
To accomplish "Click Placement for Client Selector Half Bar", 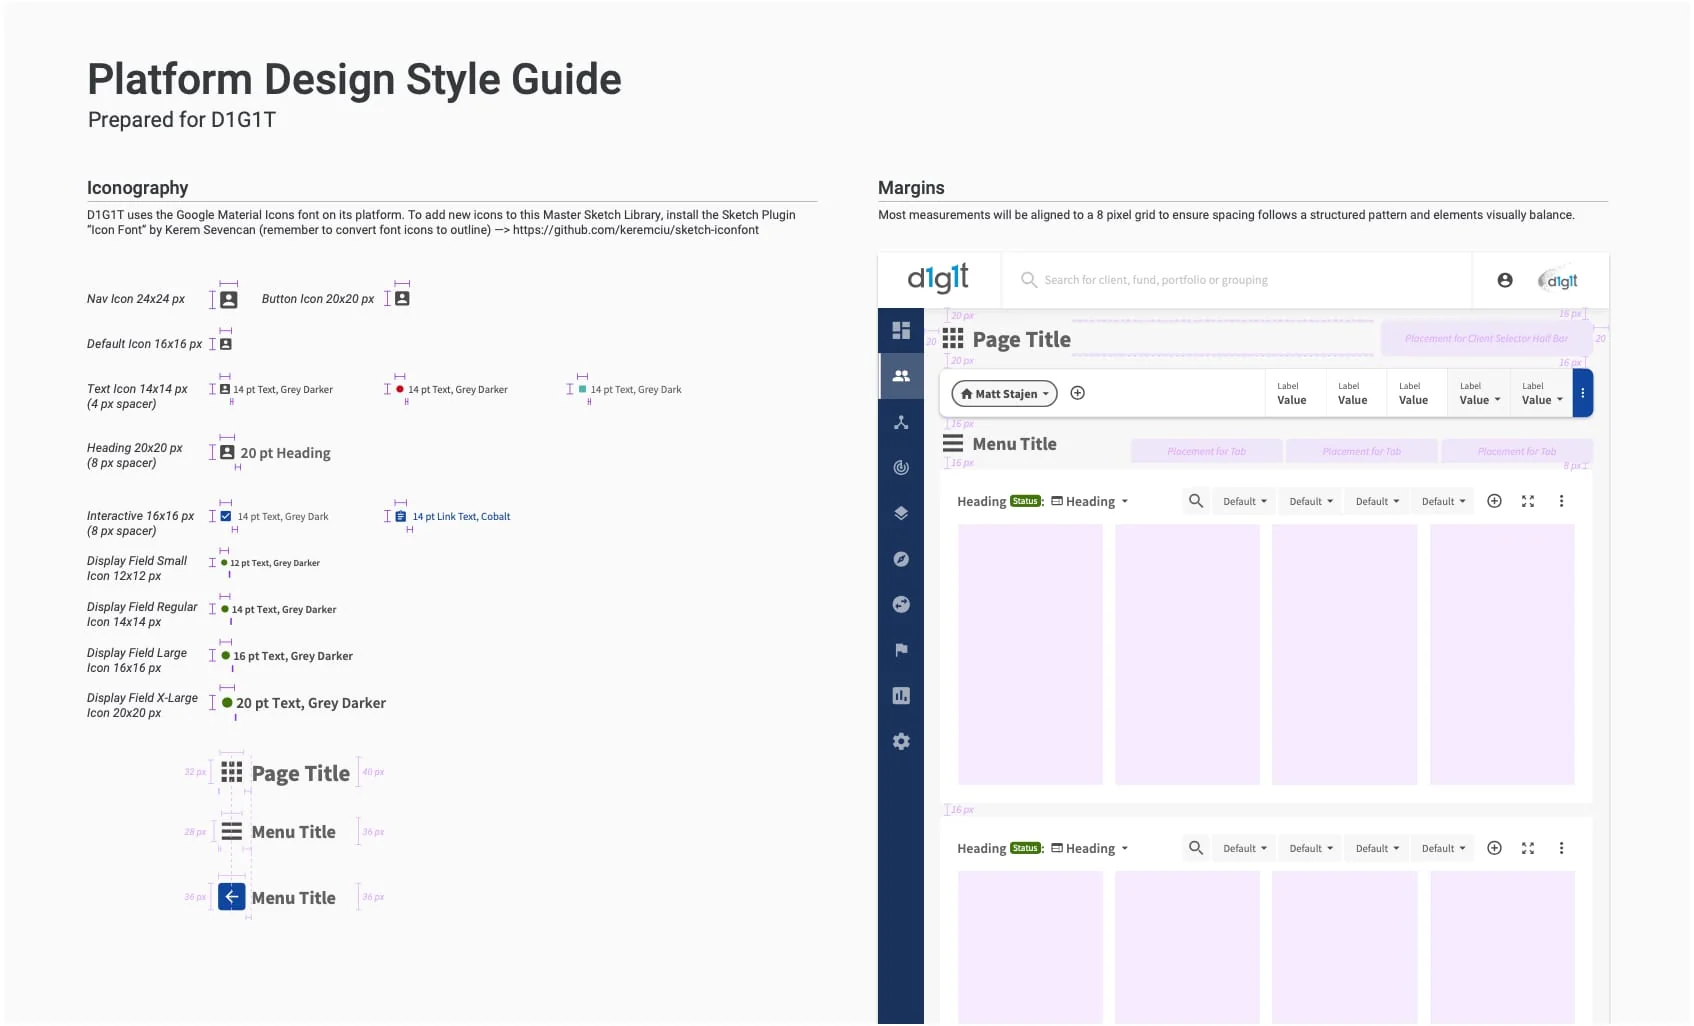I will click(x=1486, y=339).
